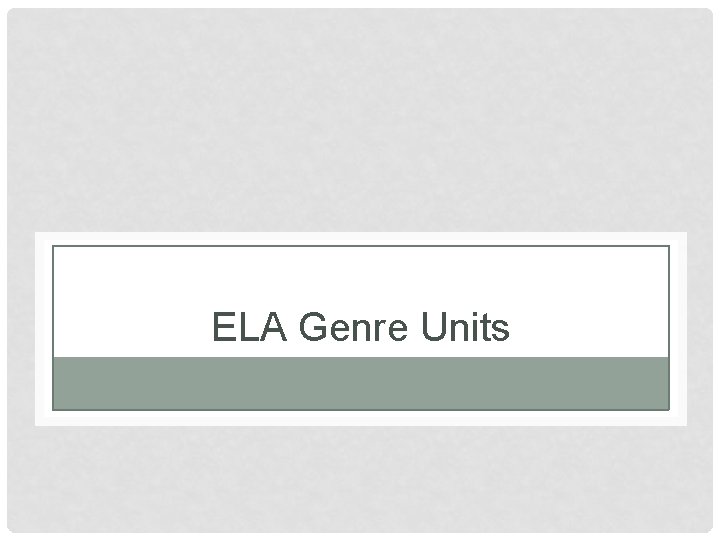Click the gray background beneath the title frame
Screen dimensions: 720x540
point(361,479)
